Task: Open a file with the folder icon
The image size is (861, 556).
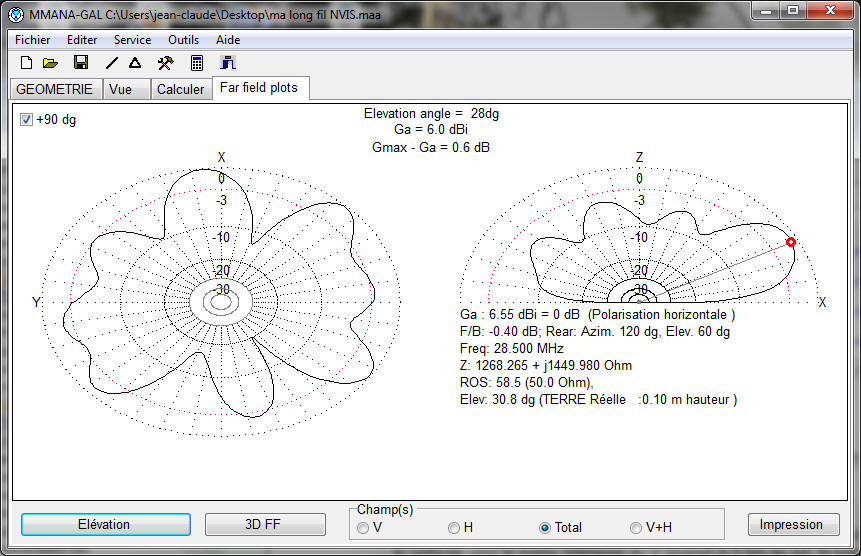Action: pos(51,63)
